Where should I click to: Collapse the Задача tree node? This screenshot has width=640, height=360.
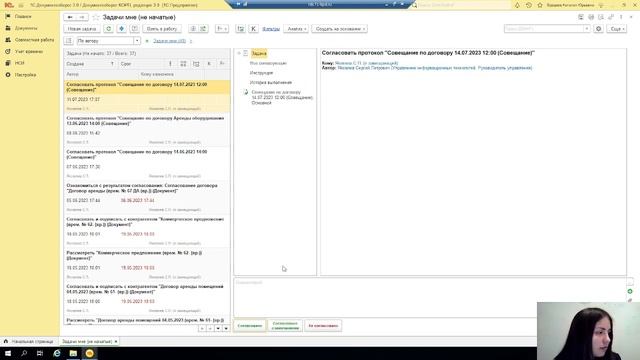(239, 53)
